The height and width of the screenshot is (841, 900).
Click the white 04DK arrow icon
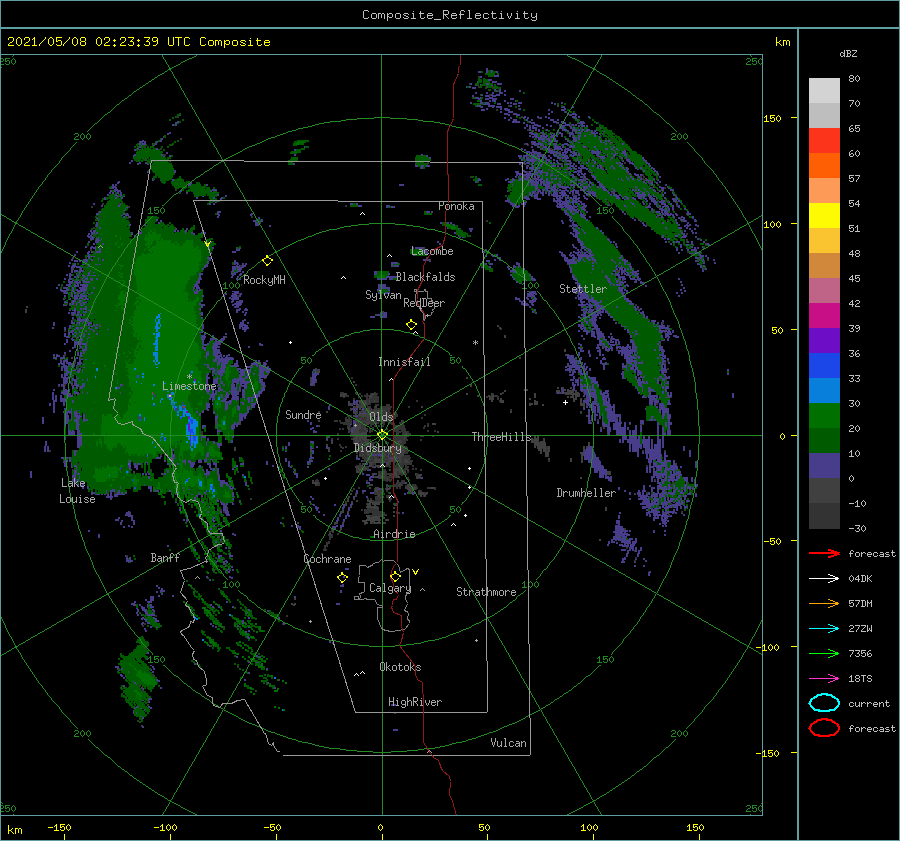point(824,578)
